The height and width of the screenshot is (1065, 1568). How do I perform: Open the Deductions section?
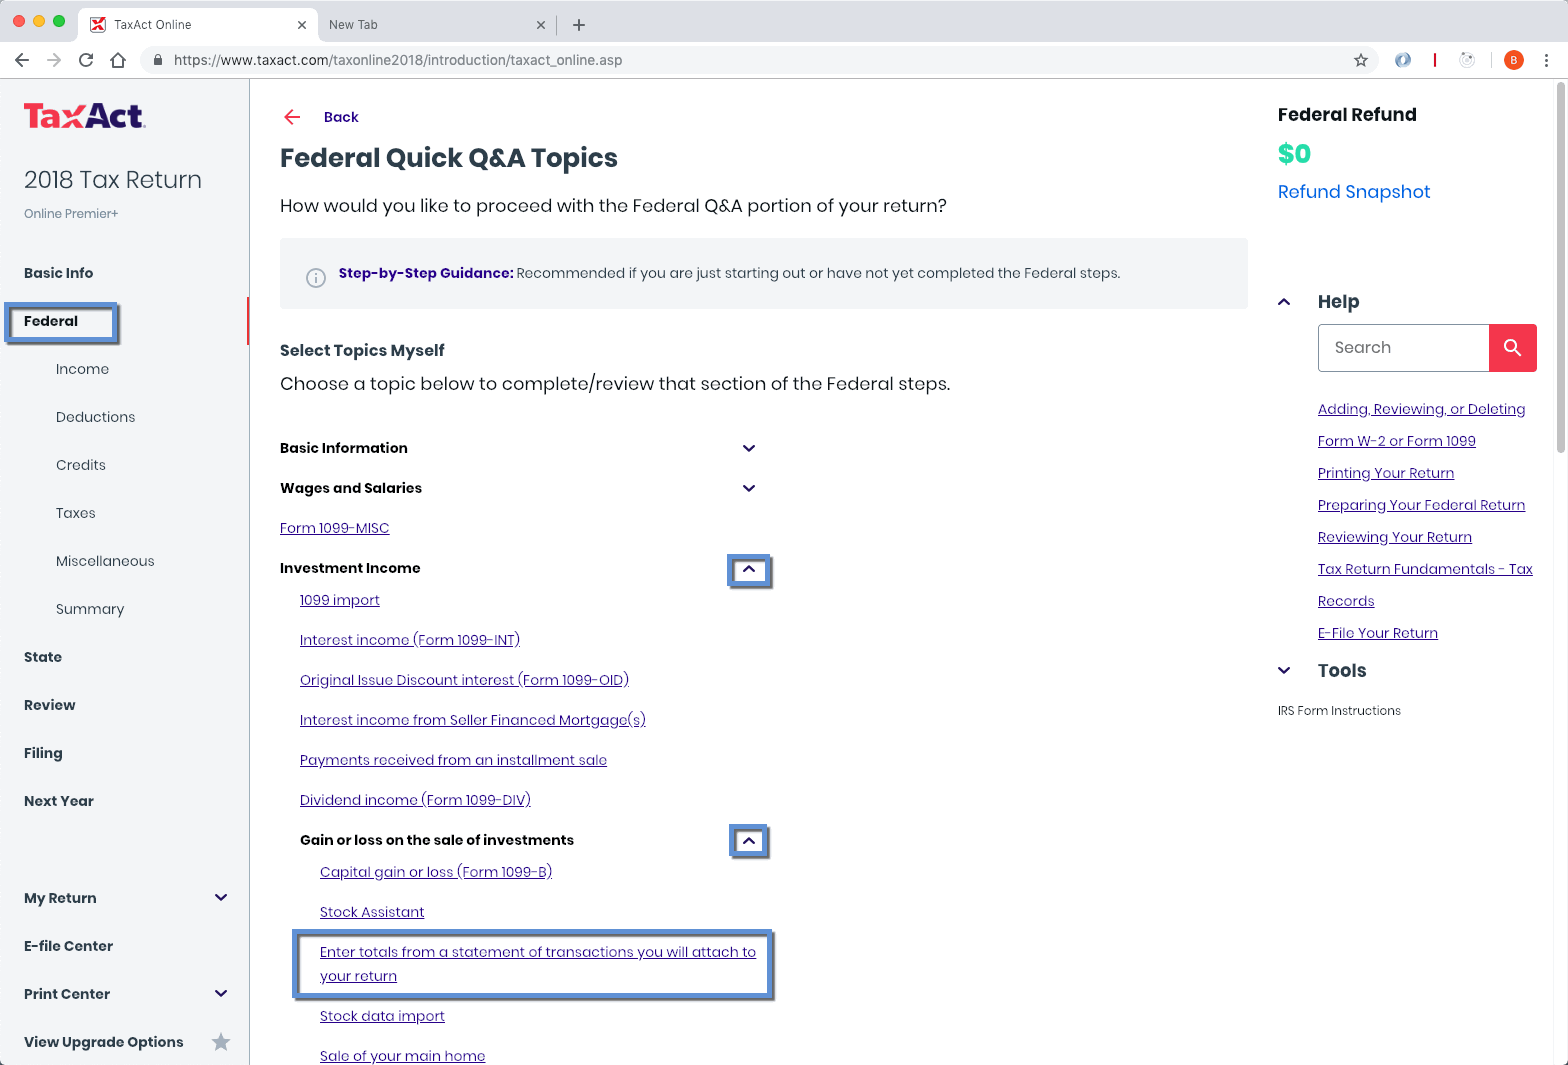click(95, 417)
